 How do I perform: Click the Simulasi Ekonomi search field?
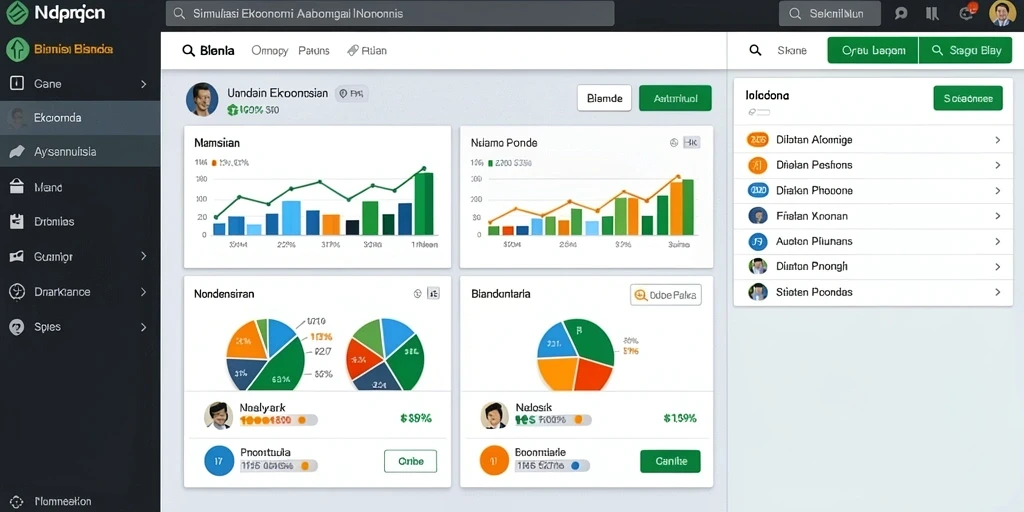390,13
